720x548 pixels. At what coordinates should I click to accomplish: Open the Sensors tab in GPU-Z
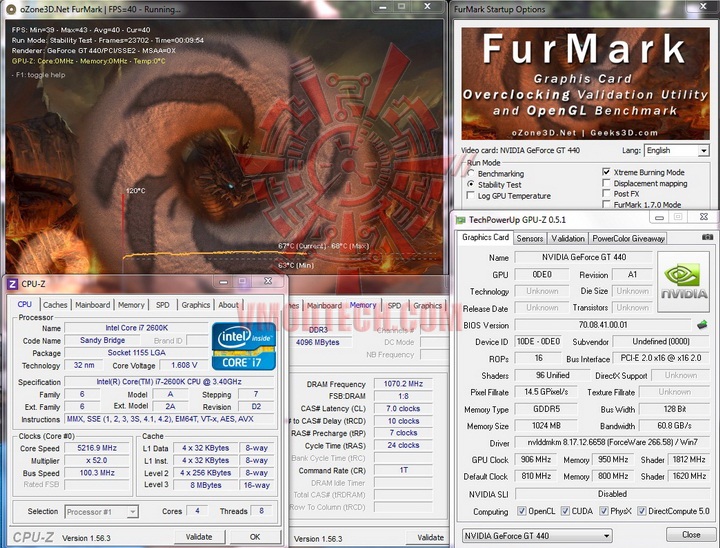[529, 238]
